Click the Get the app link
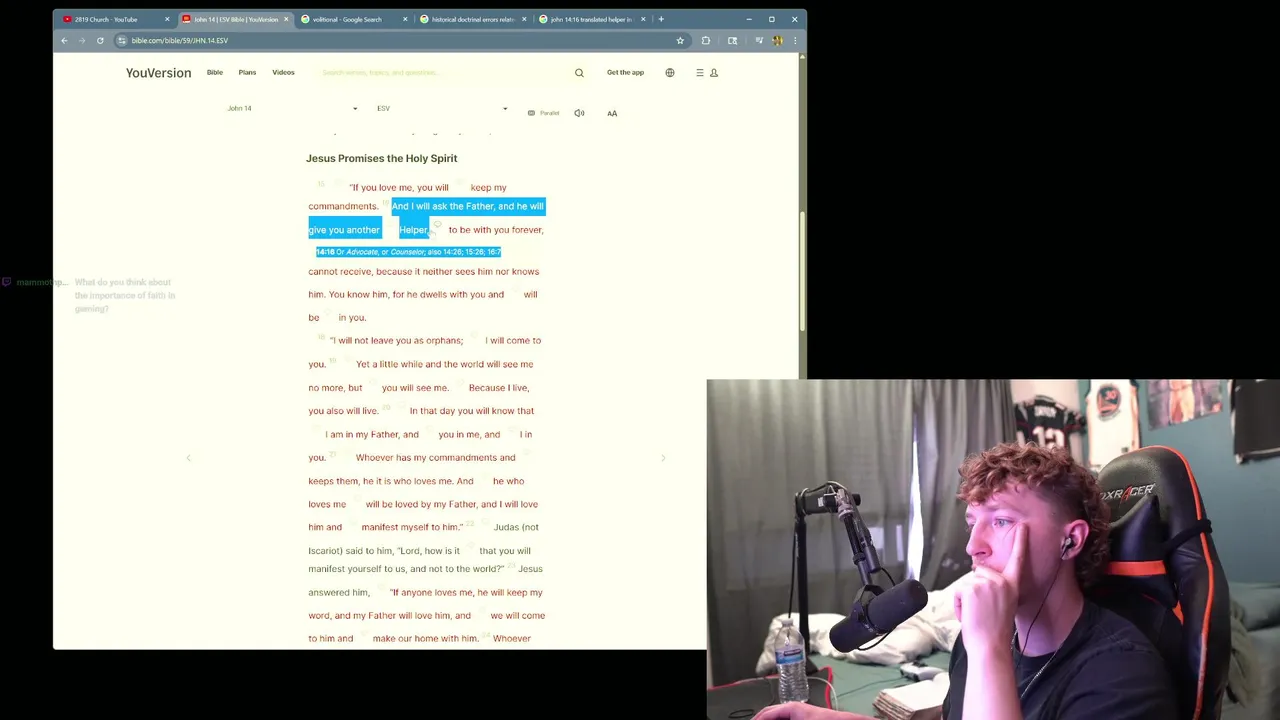This screenshot has height=720, width=1280. [625, 72]
